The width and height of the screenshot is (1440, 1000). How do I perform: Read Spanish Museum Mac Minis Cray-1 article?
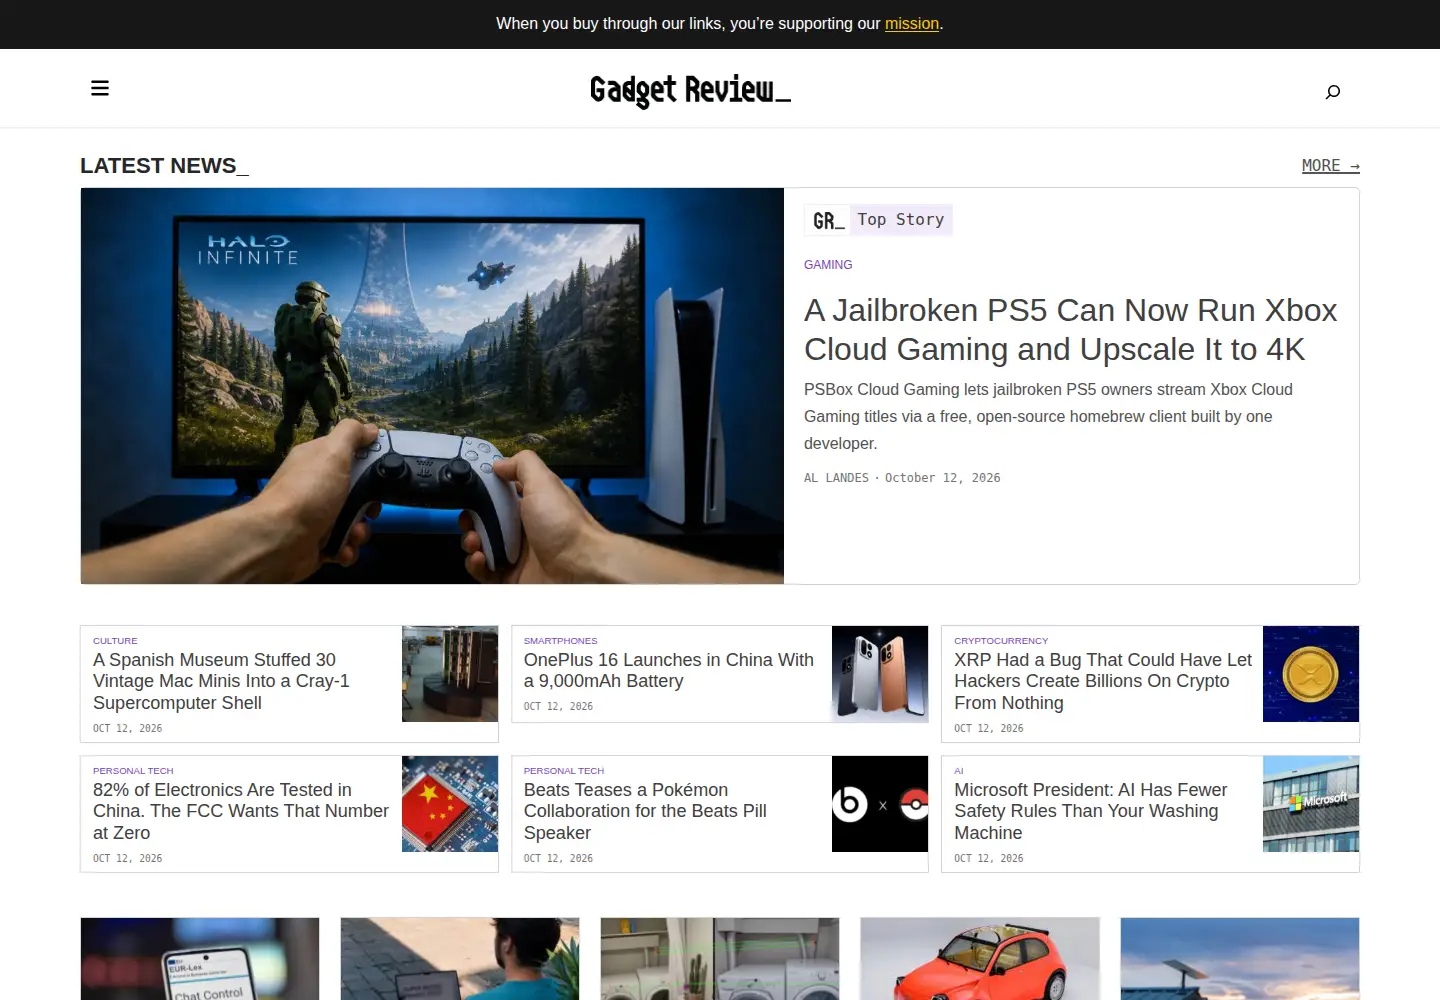[221, 681]
